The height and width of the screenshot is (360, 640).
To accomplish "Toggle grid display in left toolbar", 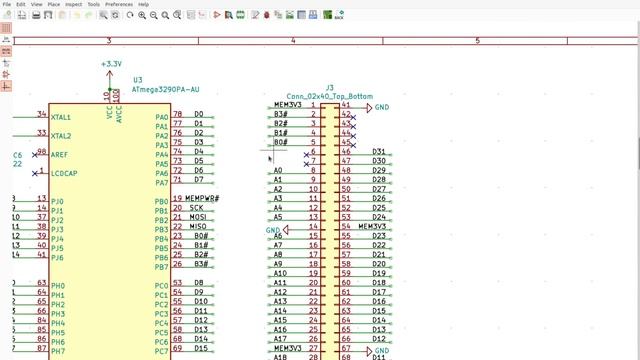I will click(6, 28).
